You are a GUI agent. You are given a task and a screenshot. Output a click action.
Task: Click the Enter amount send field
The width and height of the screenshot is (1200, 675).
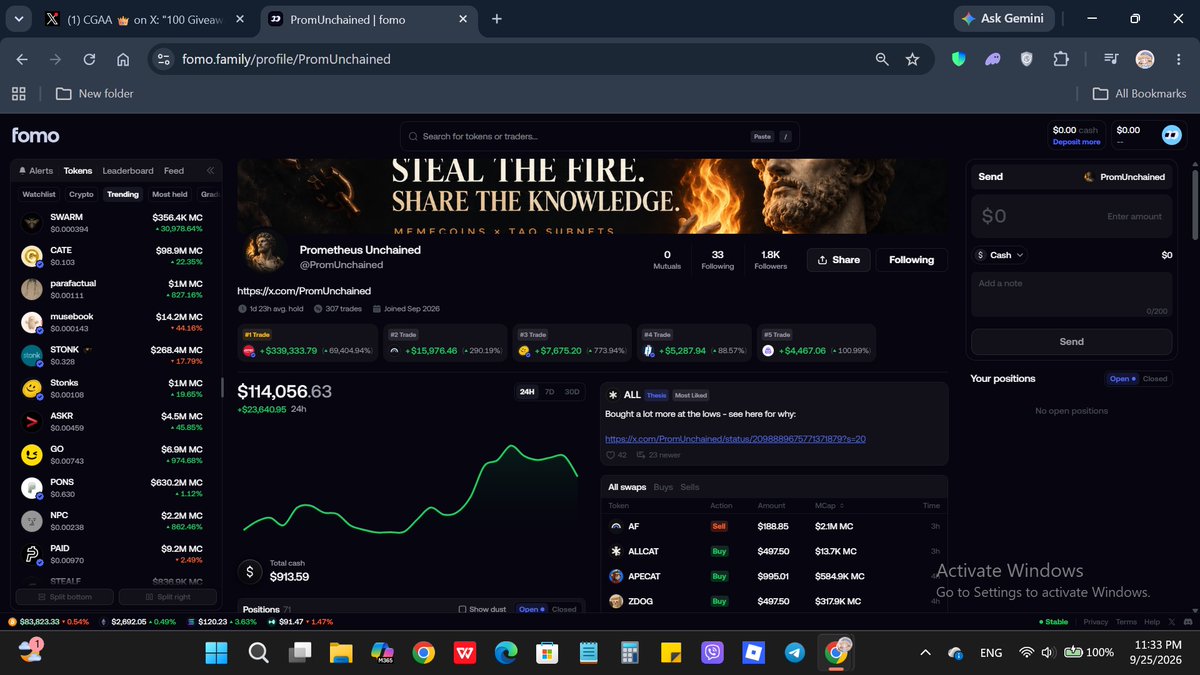(x=1072, y=216)
